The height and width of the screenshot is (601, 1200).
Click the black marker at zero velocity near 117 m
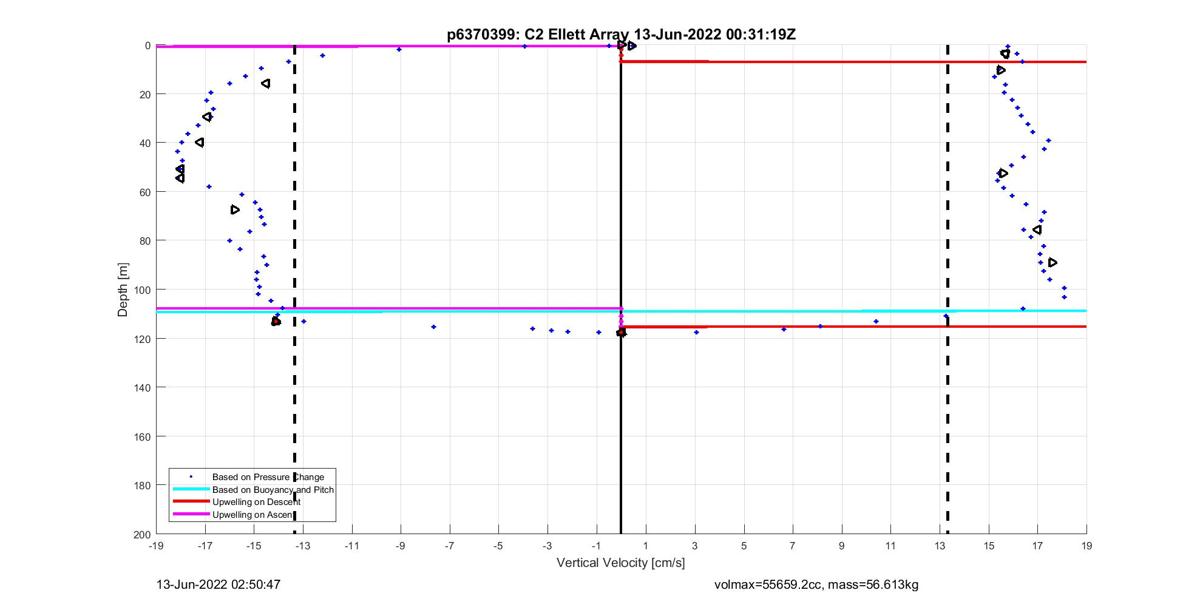tap(621, 332)
